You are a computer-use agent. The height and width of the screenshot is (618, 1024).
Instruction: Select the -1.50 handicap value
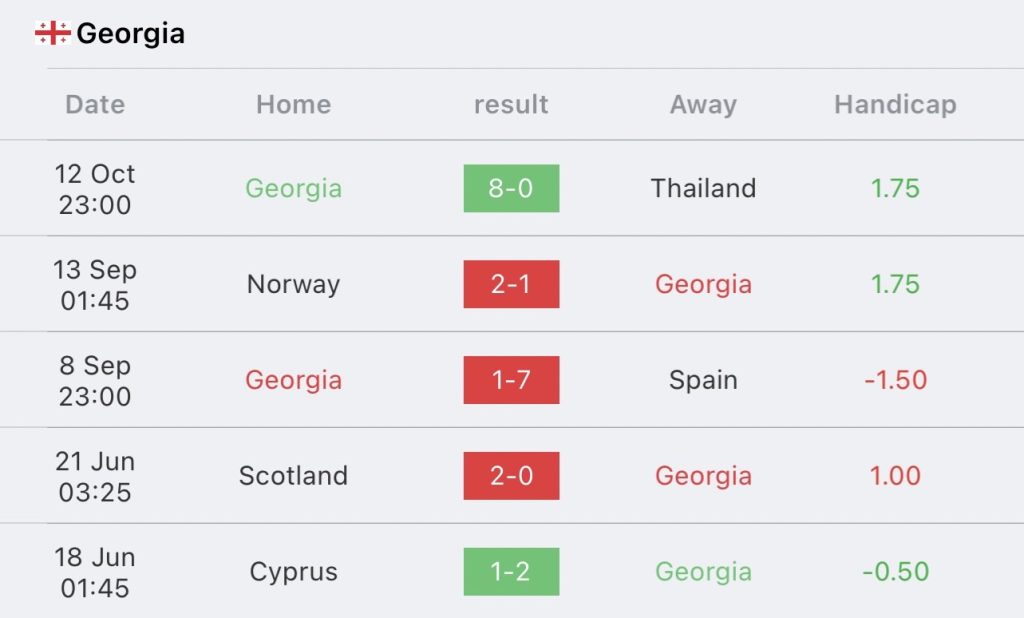pos(895,380)
